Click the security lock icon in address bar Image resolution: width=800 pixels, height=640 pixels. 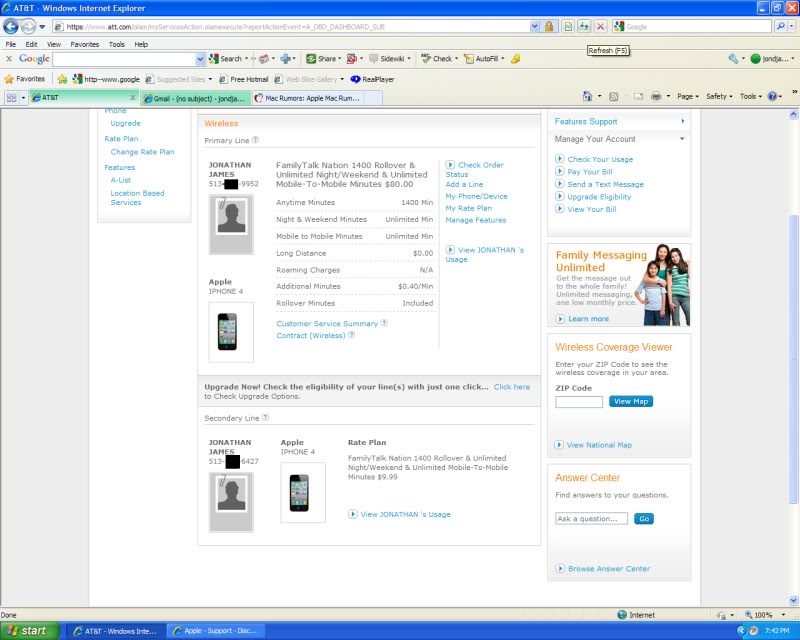[x=548, y=26]
